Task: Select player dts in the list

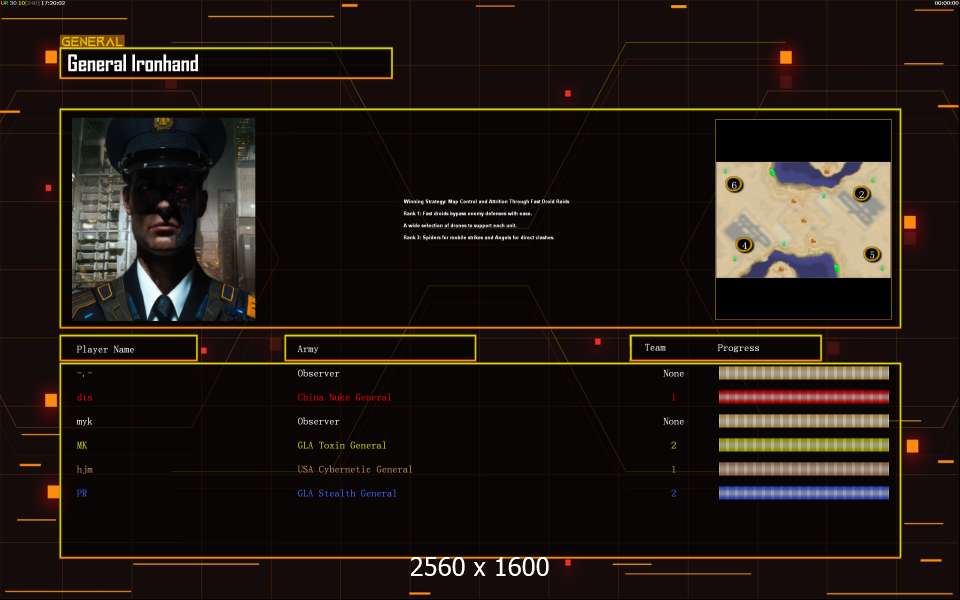Action: coord(84,397)
